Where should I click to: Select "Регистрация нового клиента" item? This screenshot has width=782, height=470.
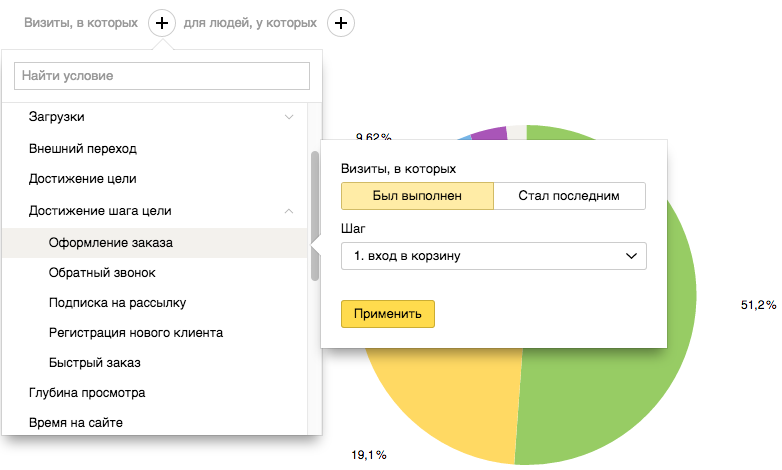pyautogui.click(x=135, y=332)
